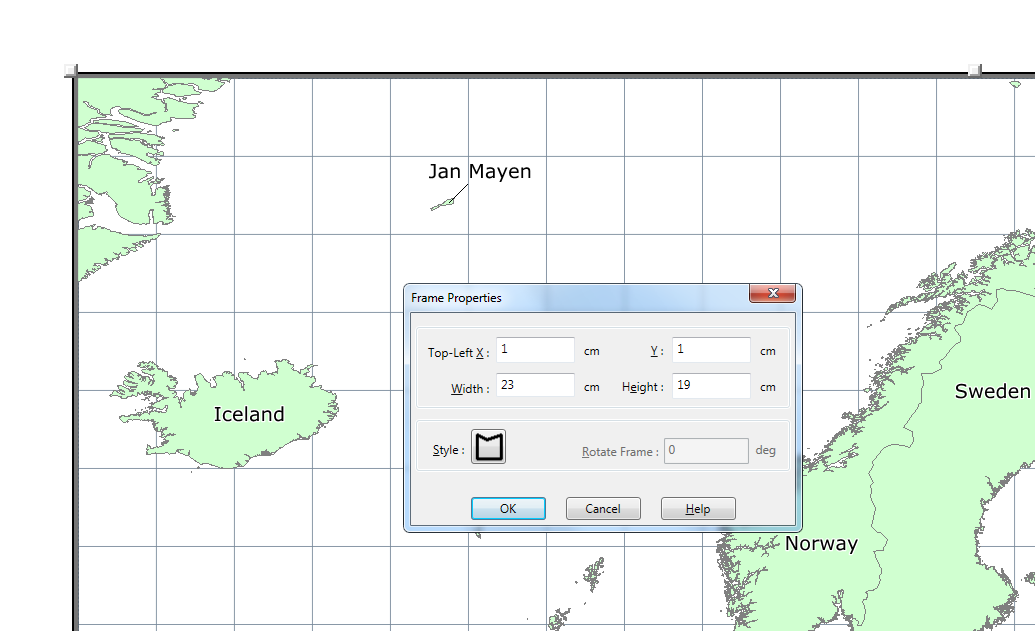Edit the Y position field
The width and height of the screenshot is (1035, 631).
[711, 350]
